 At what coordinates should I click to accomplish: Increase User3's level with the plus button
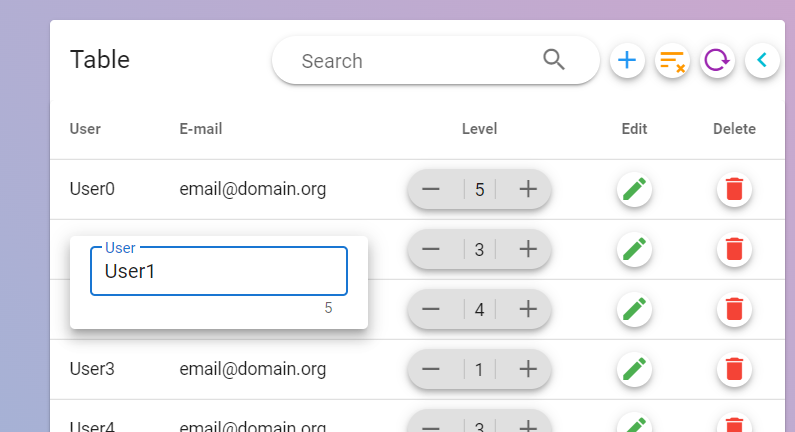[528, 369]
